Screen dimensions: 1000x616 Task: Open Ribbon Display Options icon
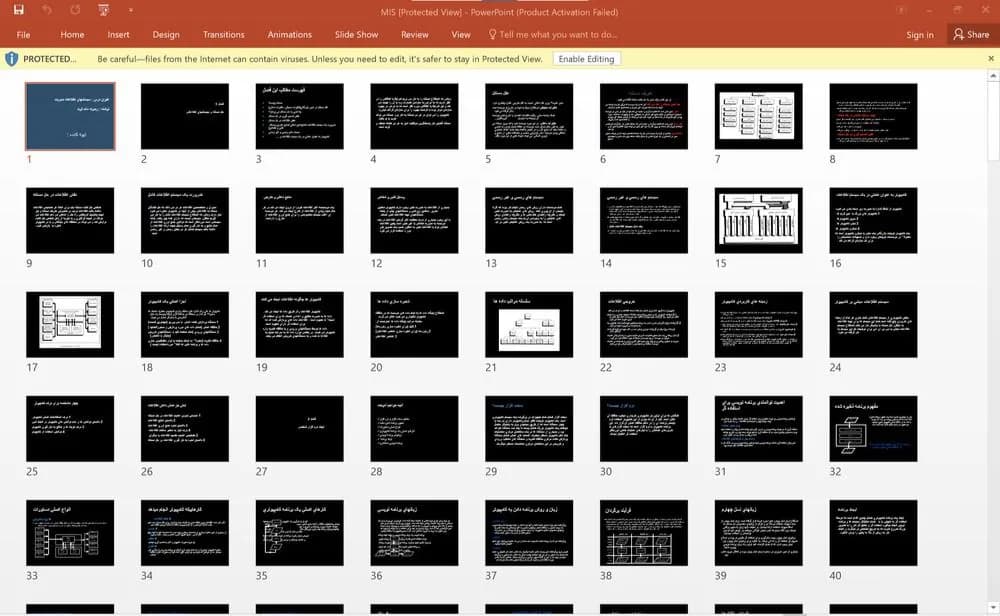pos(901,10)
